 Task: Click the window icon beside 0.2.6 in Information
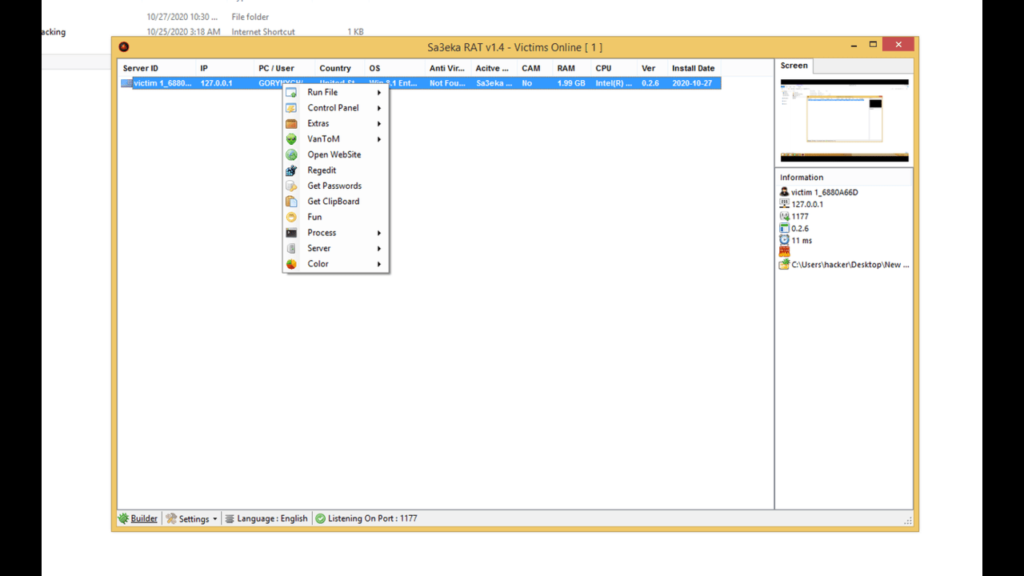(784, 228)
